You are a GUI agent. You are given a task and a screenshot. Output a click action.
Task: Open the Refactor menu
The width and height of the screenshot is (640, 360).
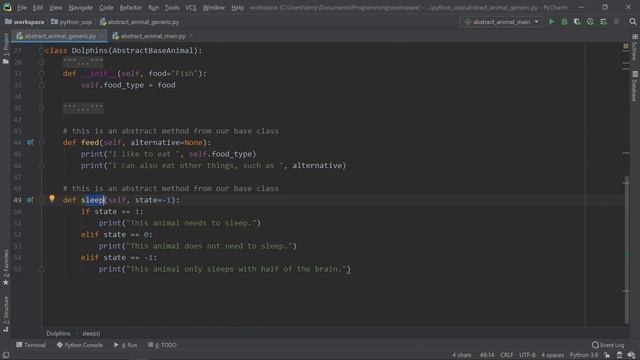coord(131,7)
